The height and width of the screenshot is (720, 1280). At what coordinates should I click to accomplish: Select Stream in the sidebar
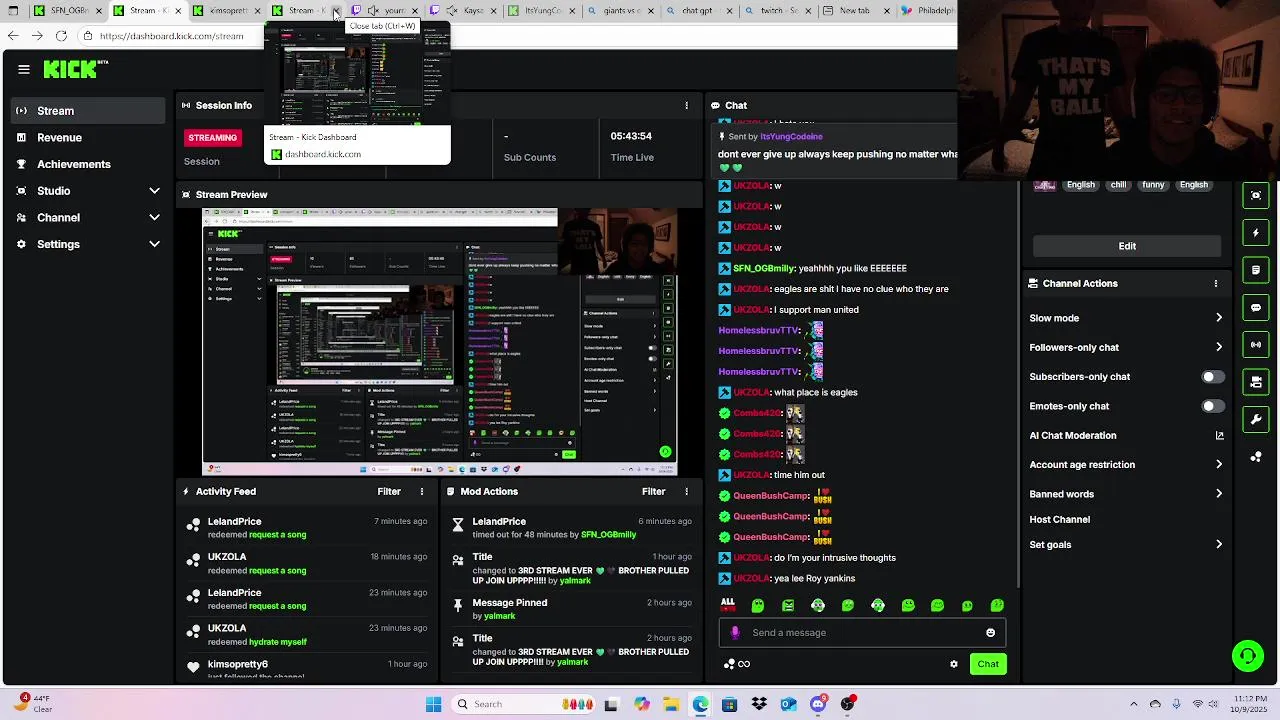pyautogui.click(x=88, y=111)
